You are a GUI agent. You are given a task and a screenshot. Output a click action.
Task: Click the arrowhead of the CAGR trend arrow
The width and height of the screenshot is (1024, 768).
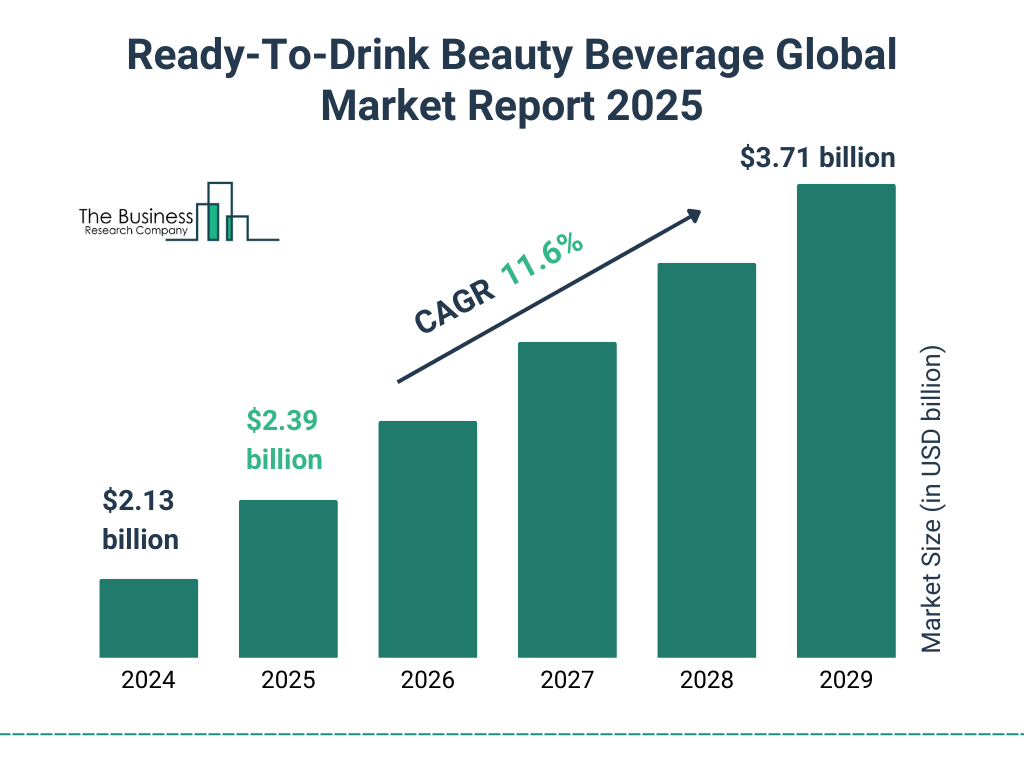tap(693, 215)
